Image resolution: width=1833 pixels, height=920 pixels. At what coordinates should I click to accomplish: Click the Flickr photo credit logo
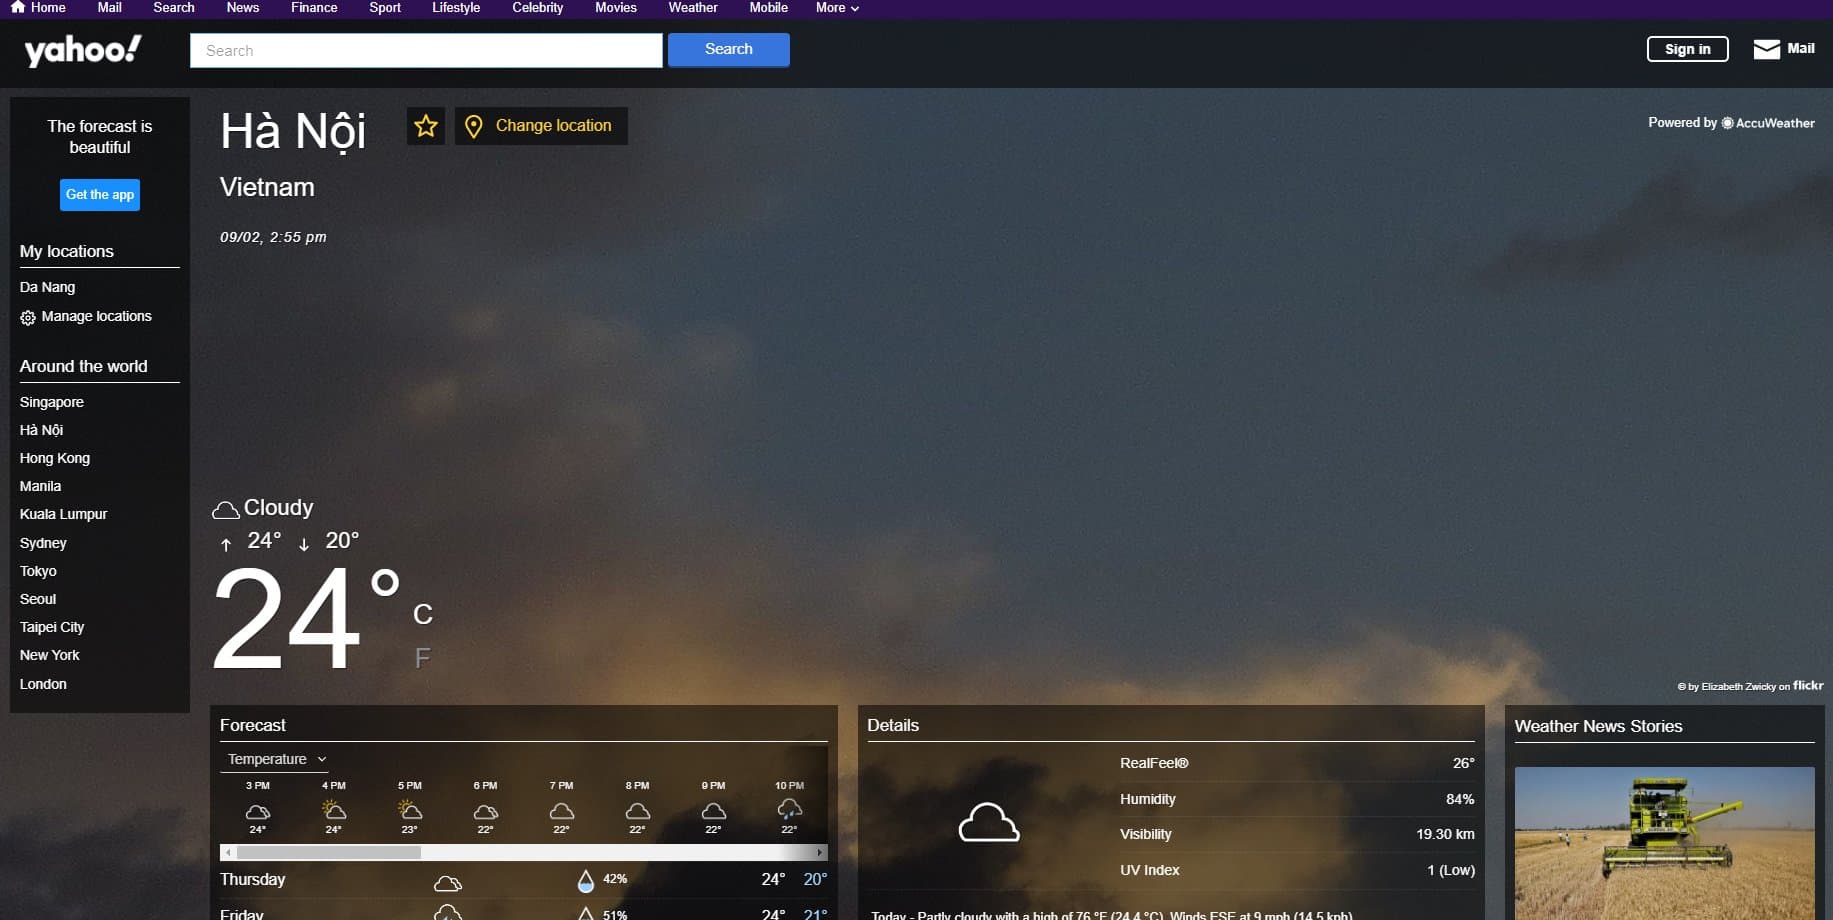click(x=1807, y=686)
